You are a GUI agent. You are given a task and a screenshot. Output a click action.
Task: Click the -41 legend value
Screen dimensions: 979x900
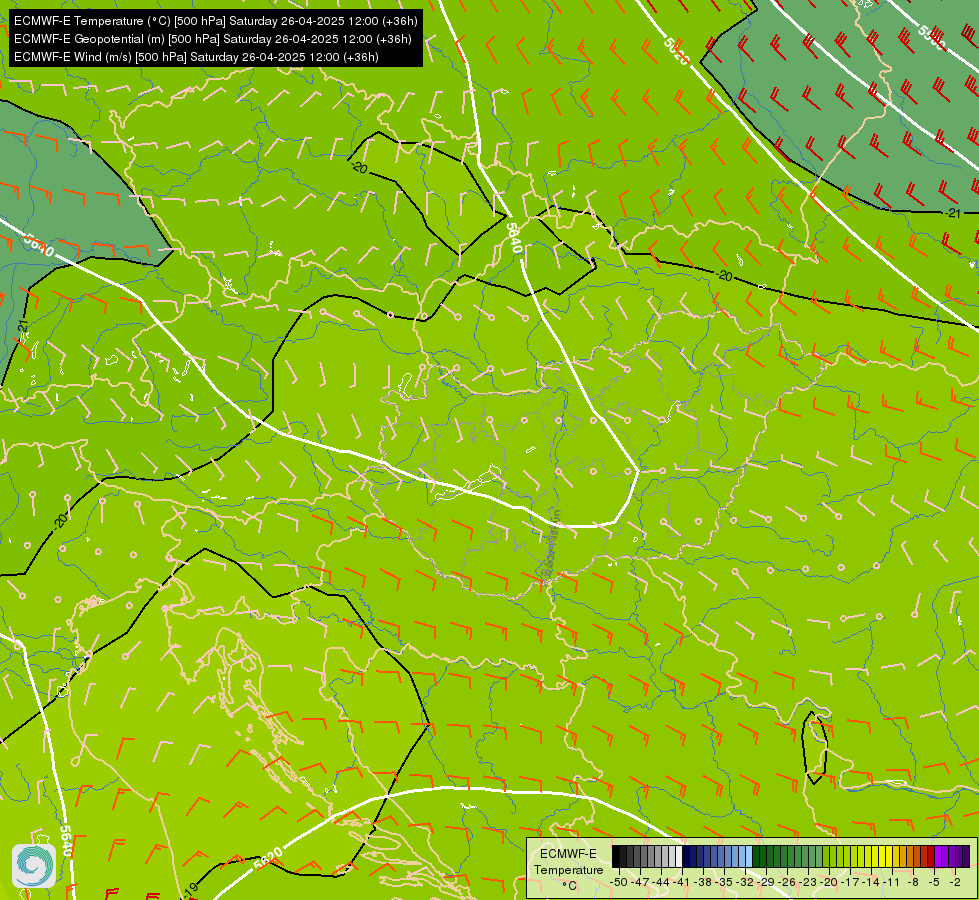[x=681, y=882]
